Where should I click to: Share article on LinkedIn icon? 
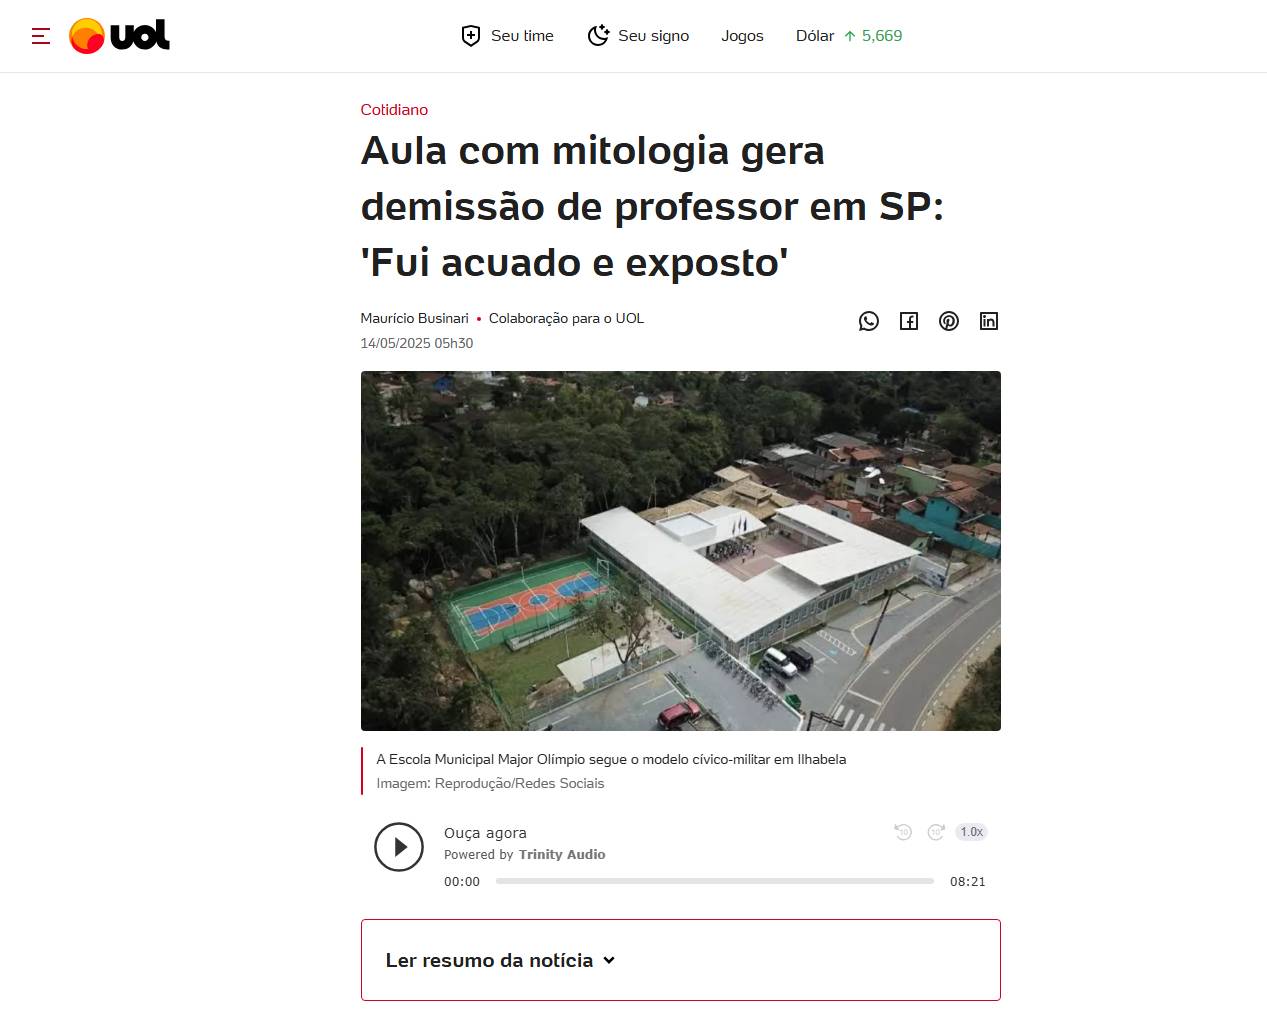tap(989, 321)
